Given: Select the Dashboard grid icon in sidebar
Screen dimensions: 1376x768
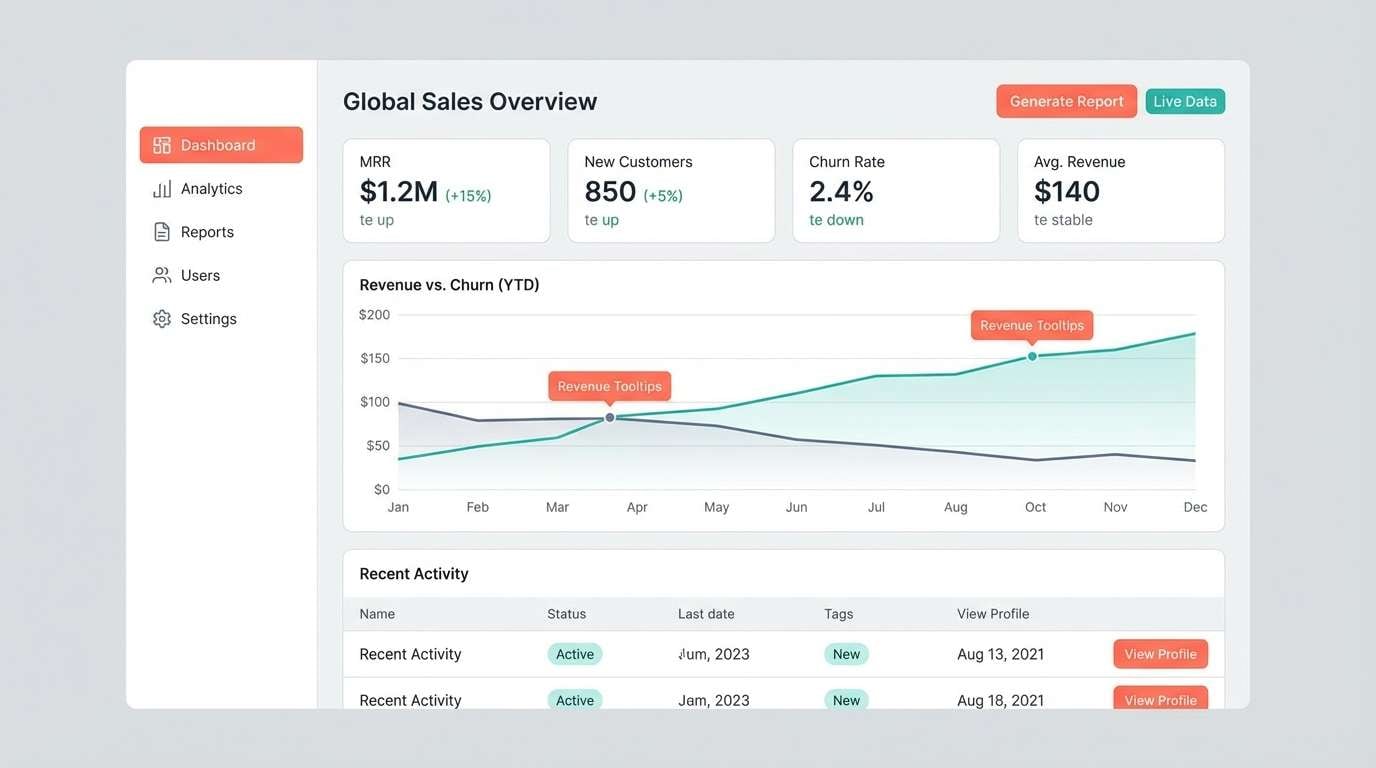Looking at the screenshot, I should point(161,144).
